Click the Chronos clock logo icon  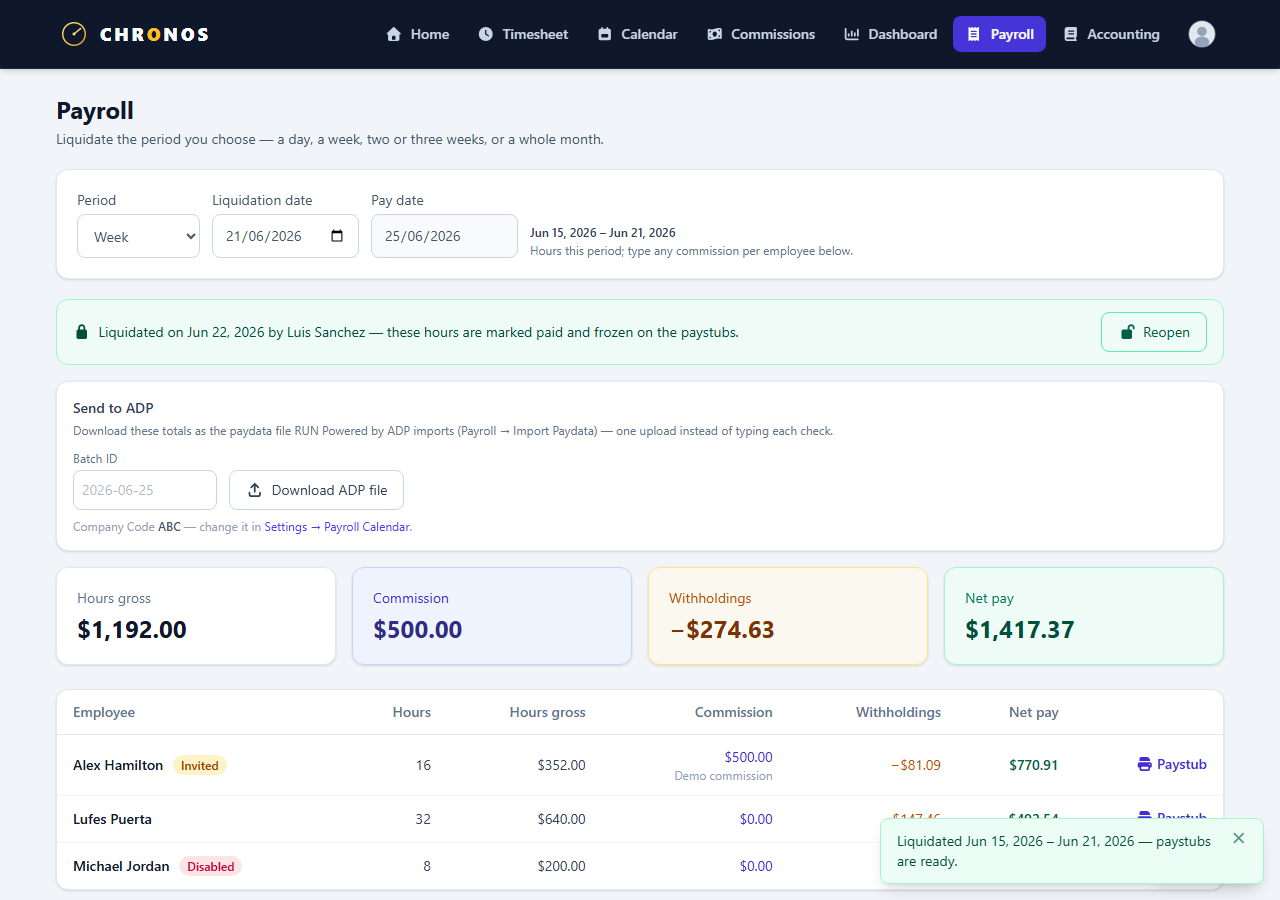tap(74, 34)
